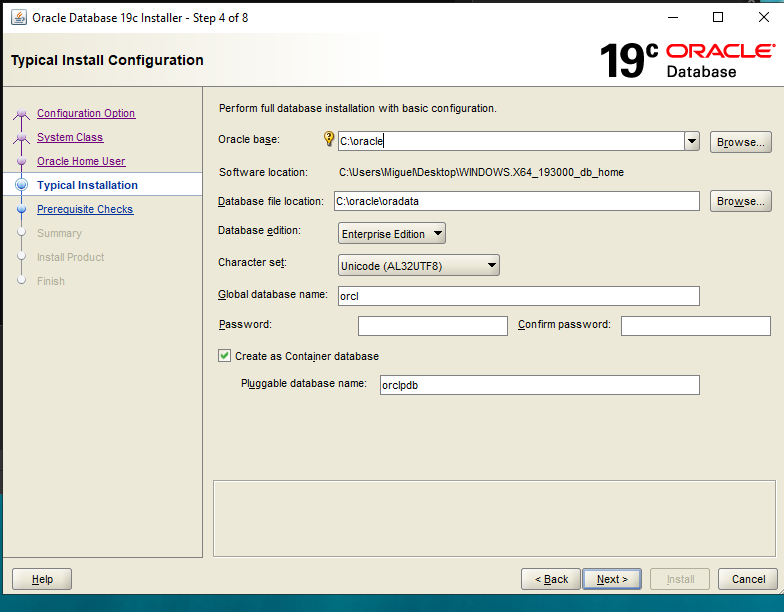The image size is (784, 612).
Task: Cancel the Oracle installation
Action: (748, 579)
